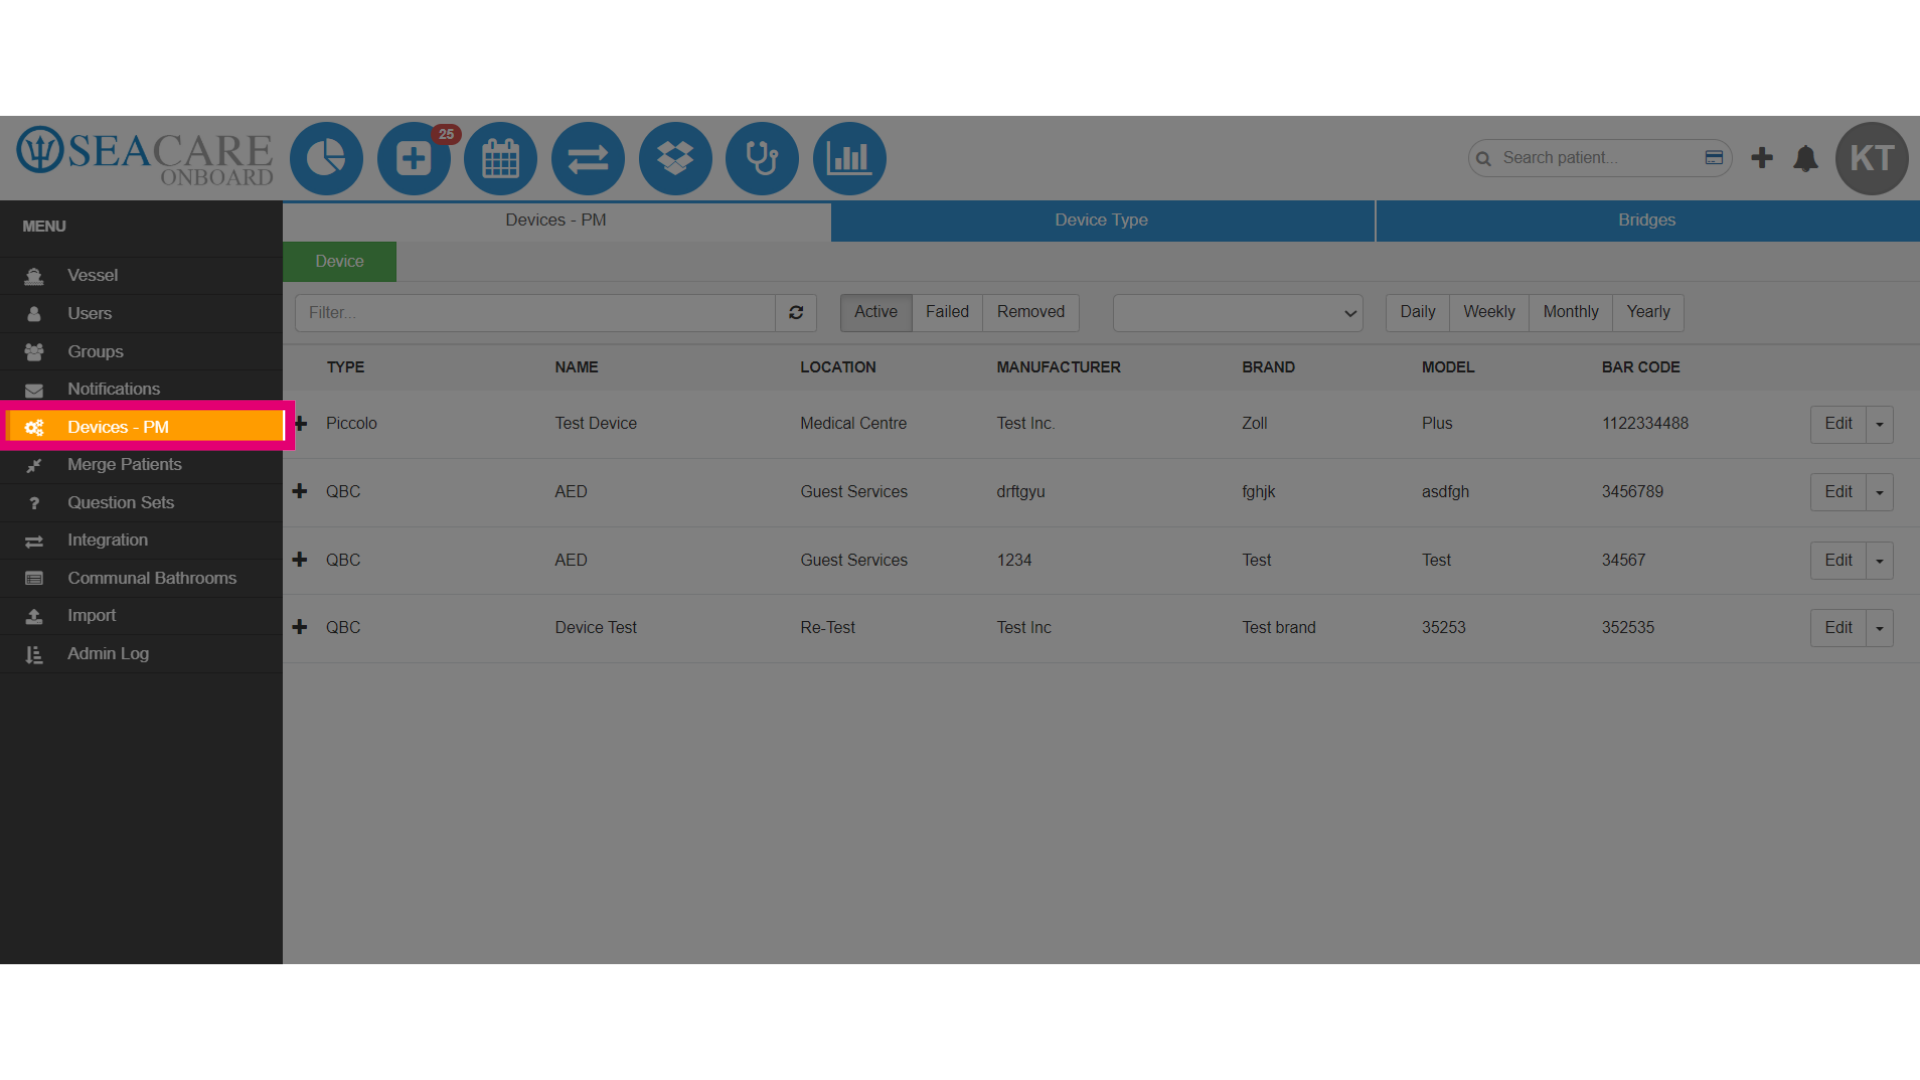
Task: Click the Question Sets question mark icon
Action: pyautogui.click(x=34, y=503)
